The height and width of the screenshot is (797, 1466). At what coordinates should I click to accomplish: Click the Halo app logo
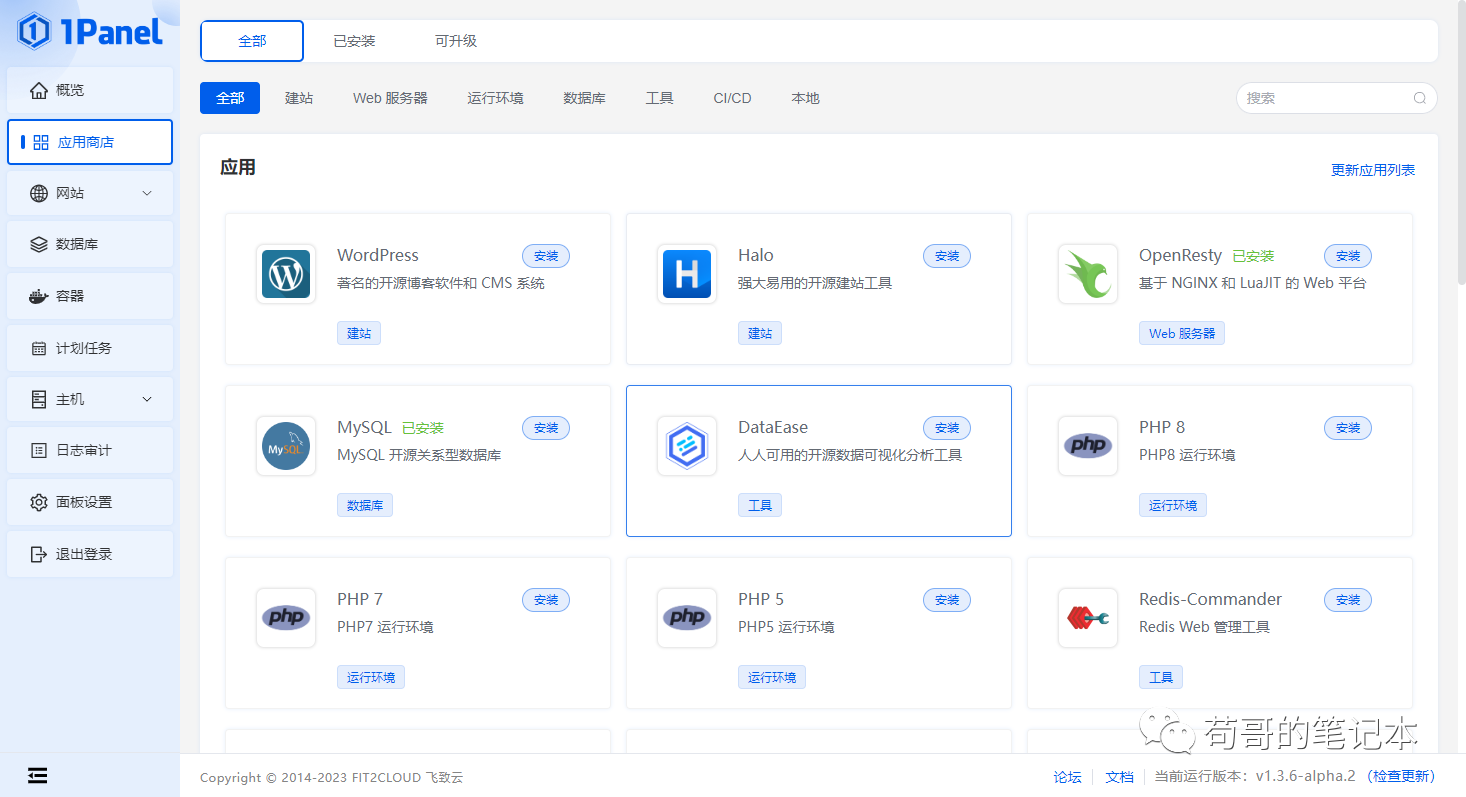tap(687, 274)
